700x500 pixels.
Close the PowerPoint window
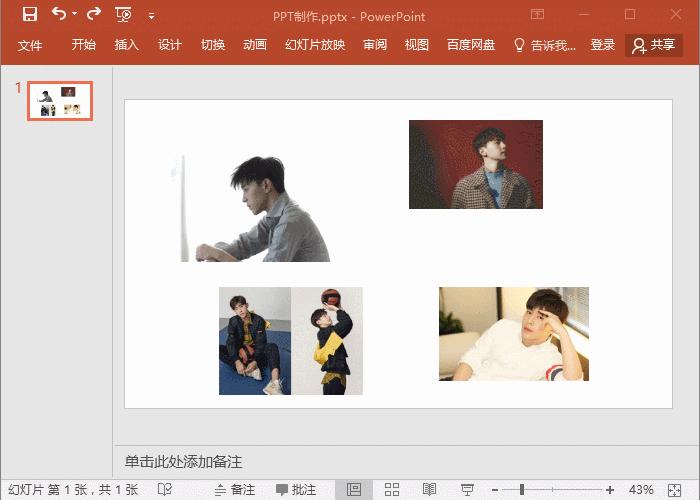(676, 14)
